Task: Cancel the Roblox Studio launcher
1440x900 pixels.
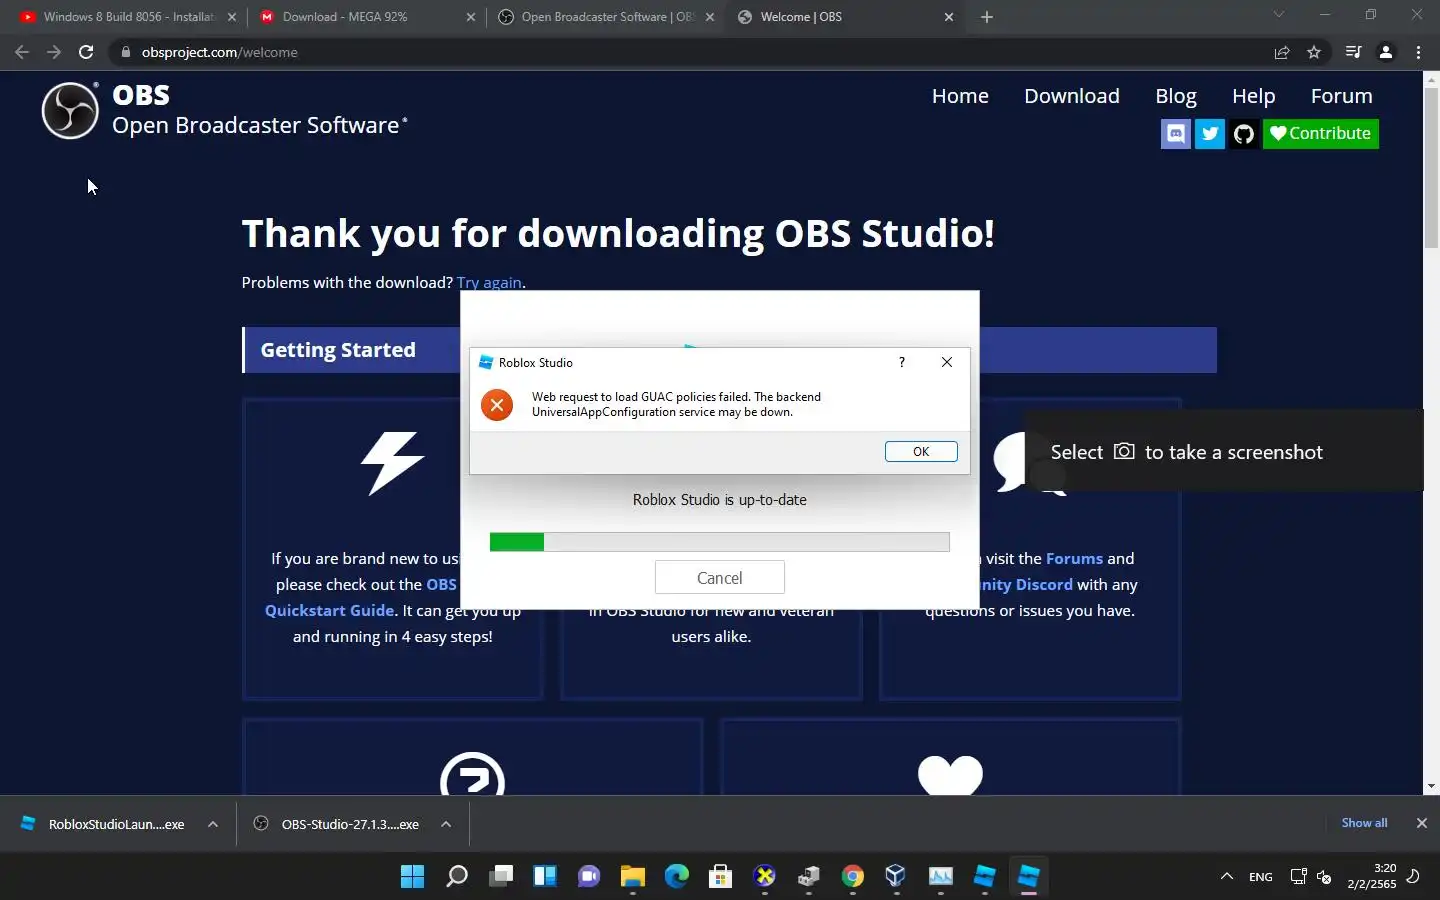Action: click(x=719, y=578)
